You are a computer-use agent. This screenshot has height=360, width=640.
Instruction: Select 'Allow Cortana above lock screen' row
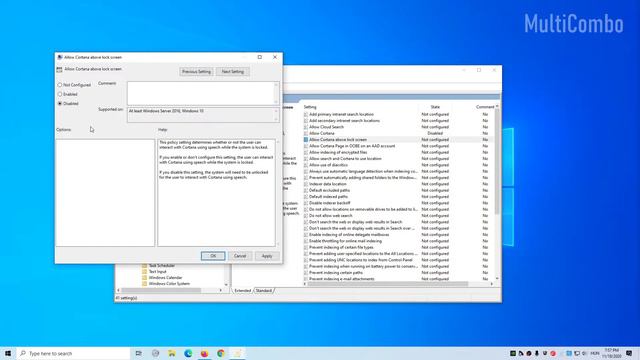coord(338,140)
